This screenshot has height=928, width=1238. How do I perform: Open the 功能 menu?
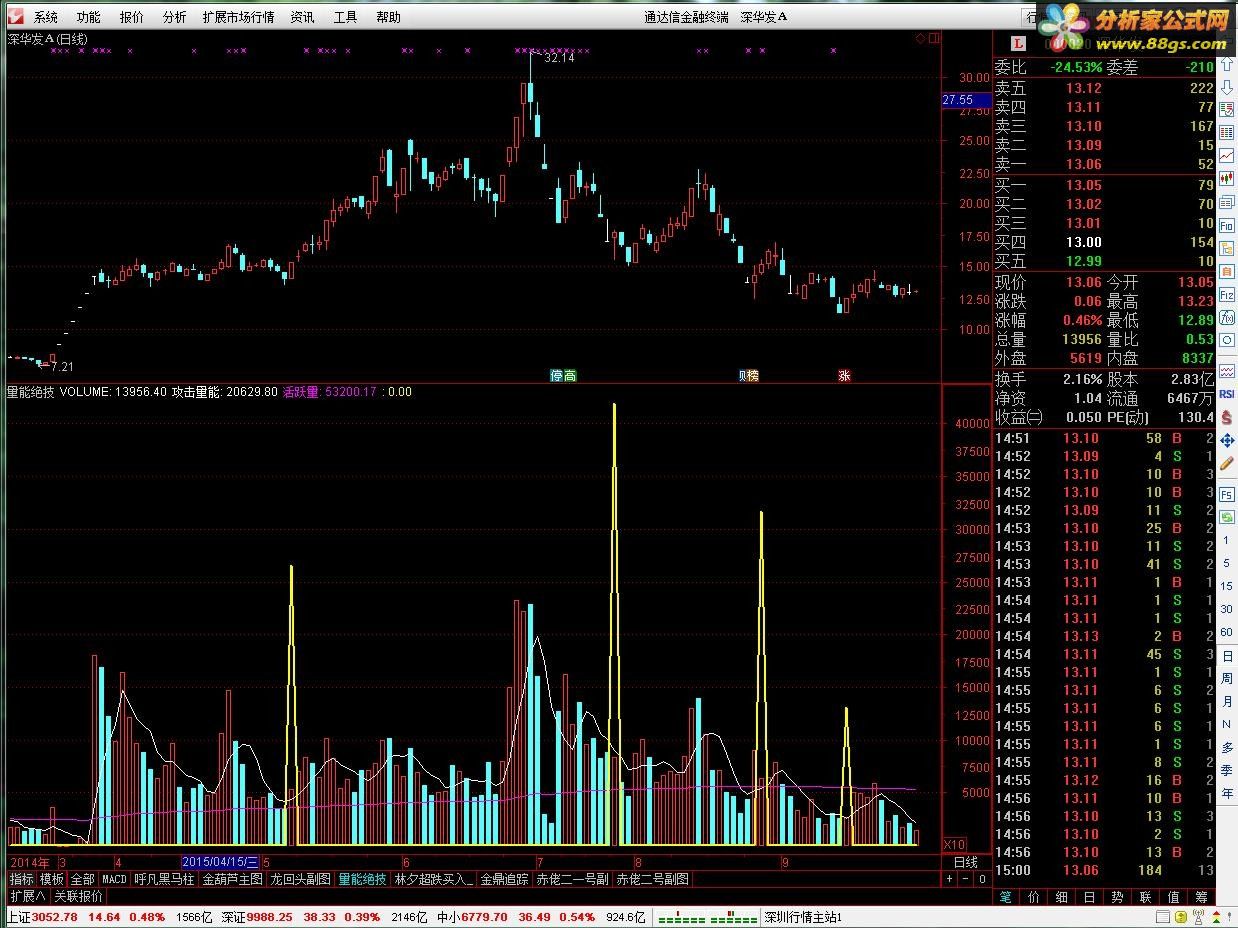click(88, 17)
